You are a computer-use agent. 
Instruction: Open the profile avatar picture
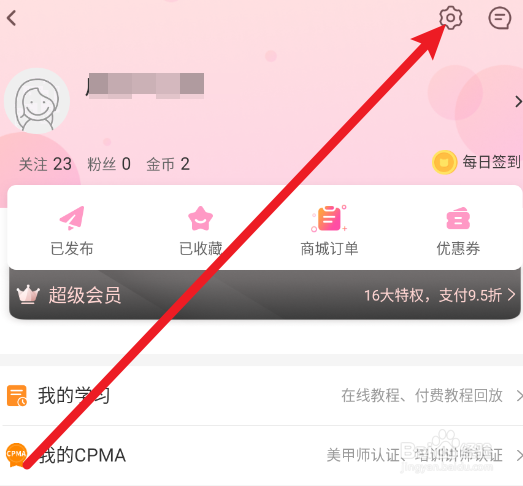[x=37, y=101]
